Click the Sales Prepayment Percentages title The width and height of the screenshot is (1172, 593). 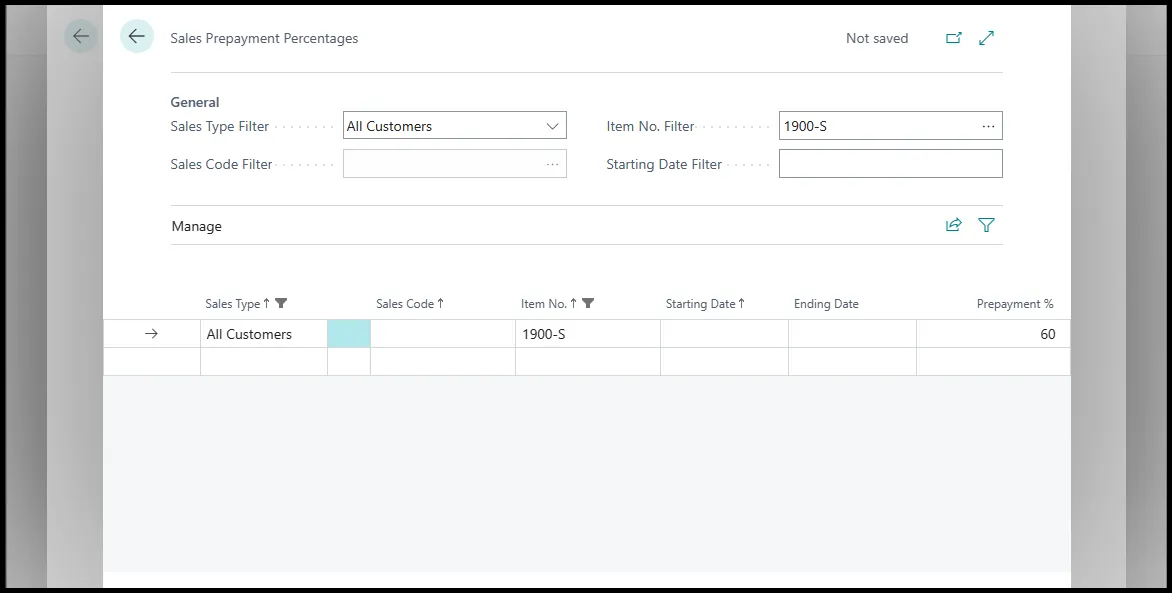click(264, 38)
